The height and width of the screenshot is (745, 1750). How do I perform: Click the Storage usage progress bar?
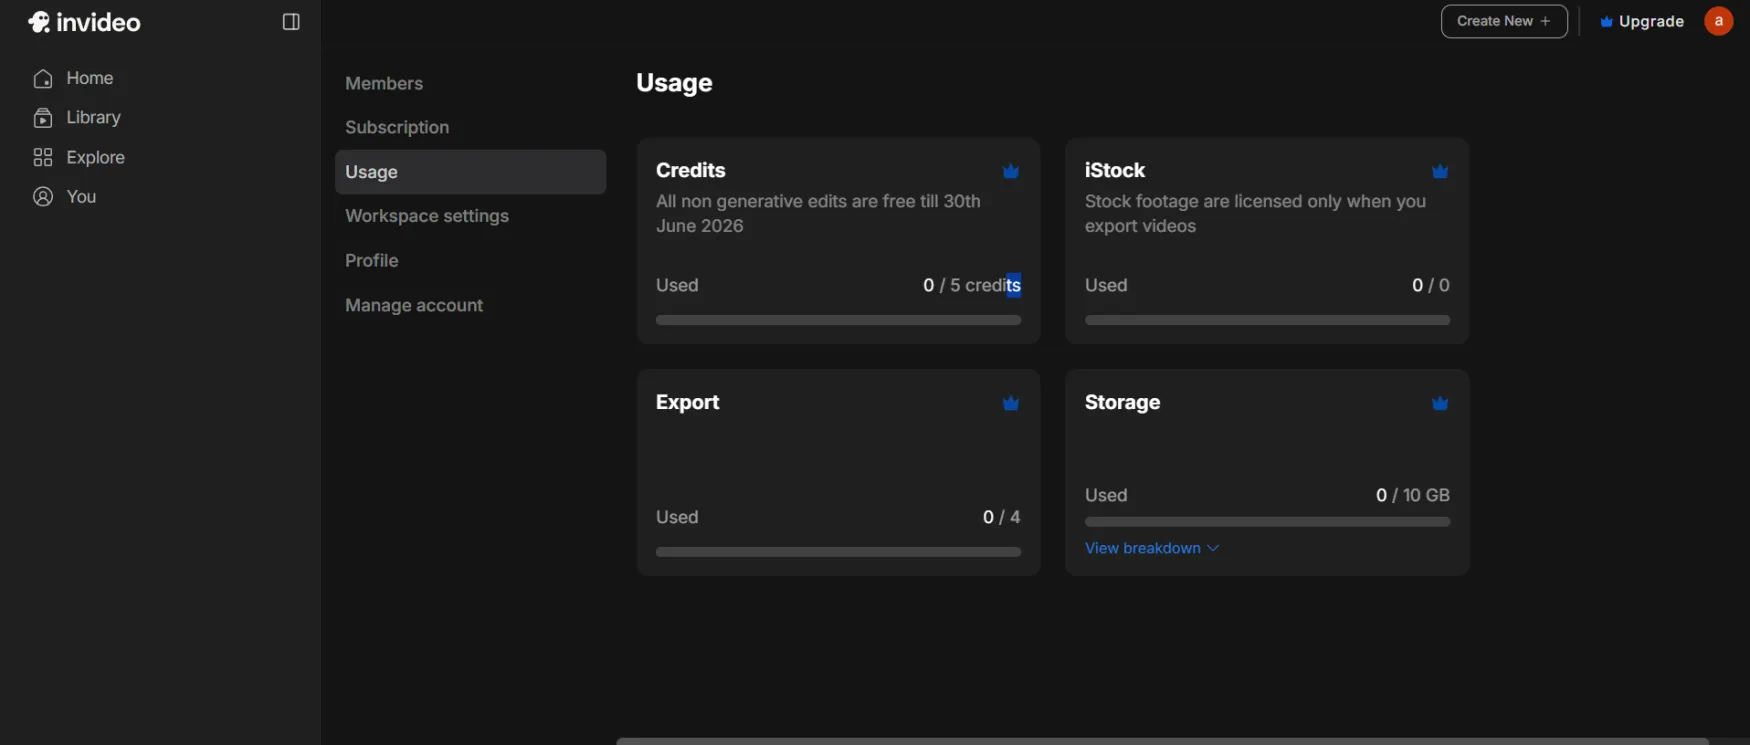click(1267, 522)
